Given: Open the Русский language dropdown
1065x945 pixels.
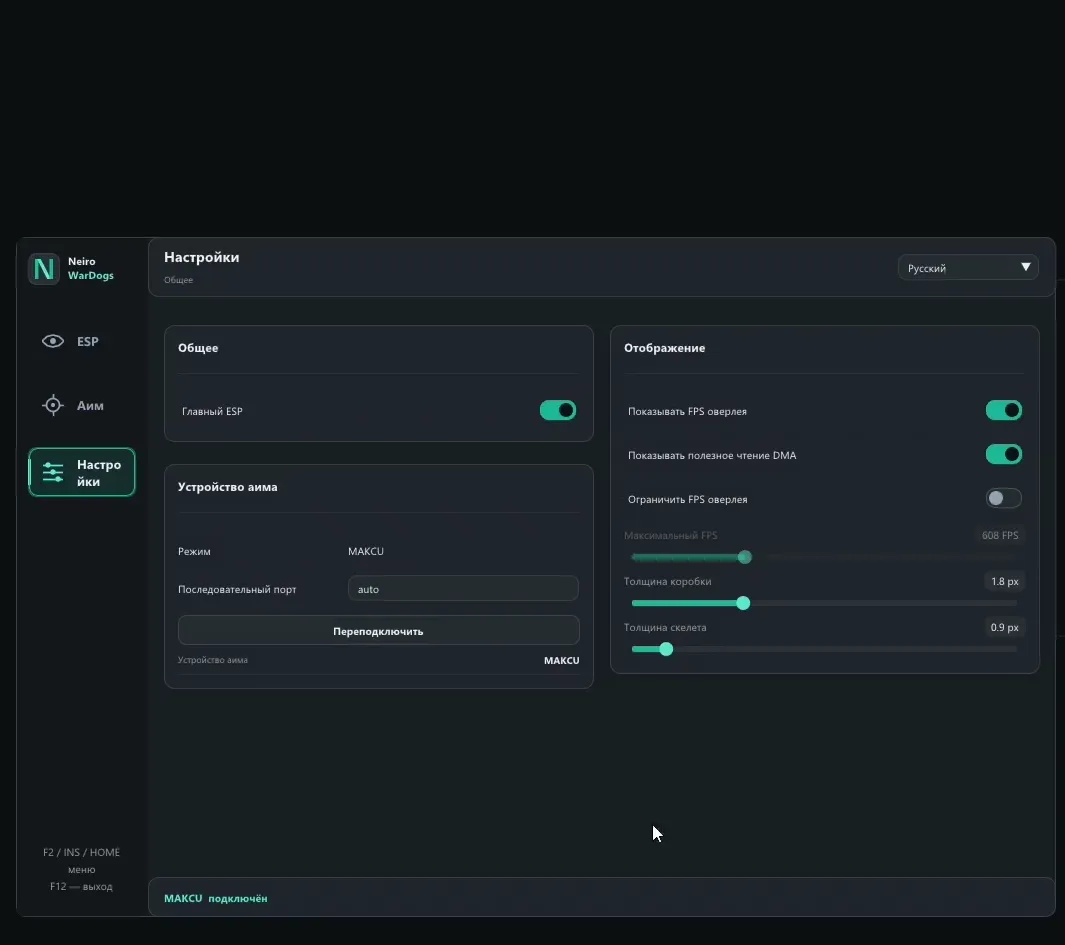Looking at the screenshot, I should point(968,268).
